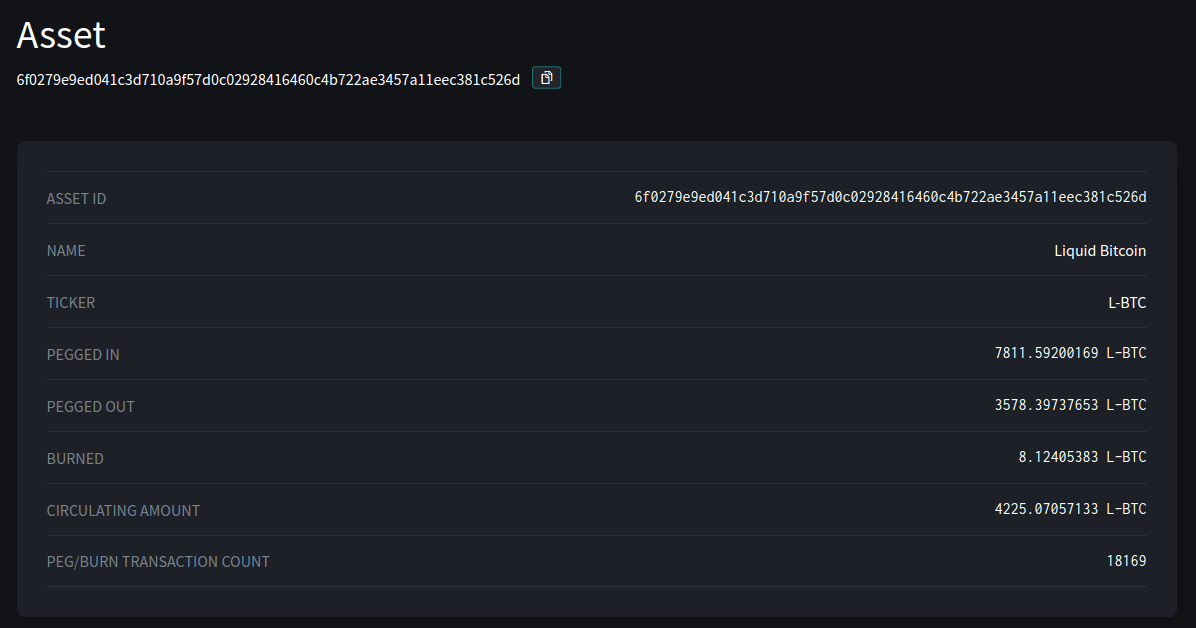
Task: Click the PEG/BURN TRANSACTION COUNT label
Action: point(158,562)
